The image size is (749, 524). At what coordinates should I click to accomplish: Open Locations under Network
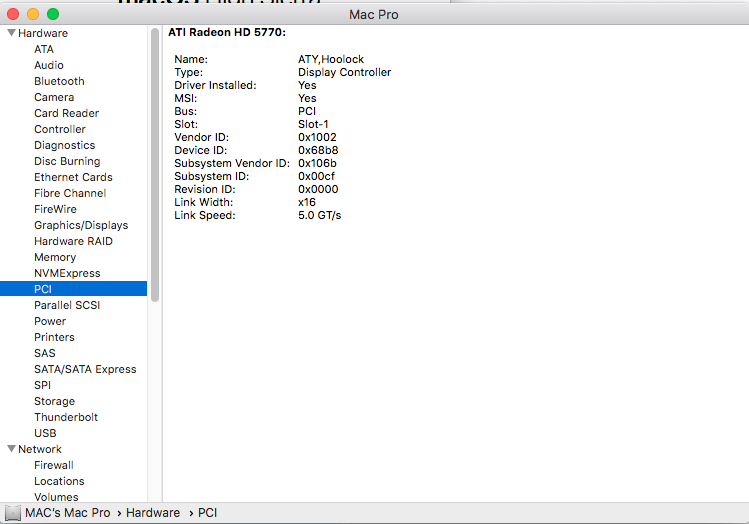pyautogui.click(x=59, y=481)
